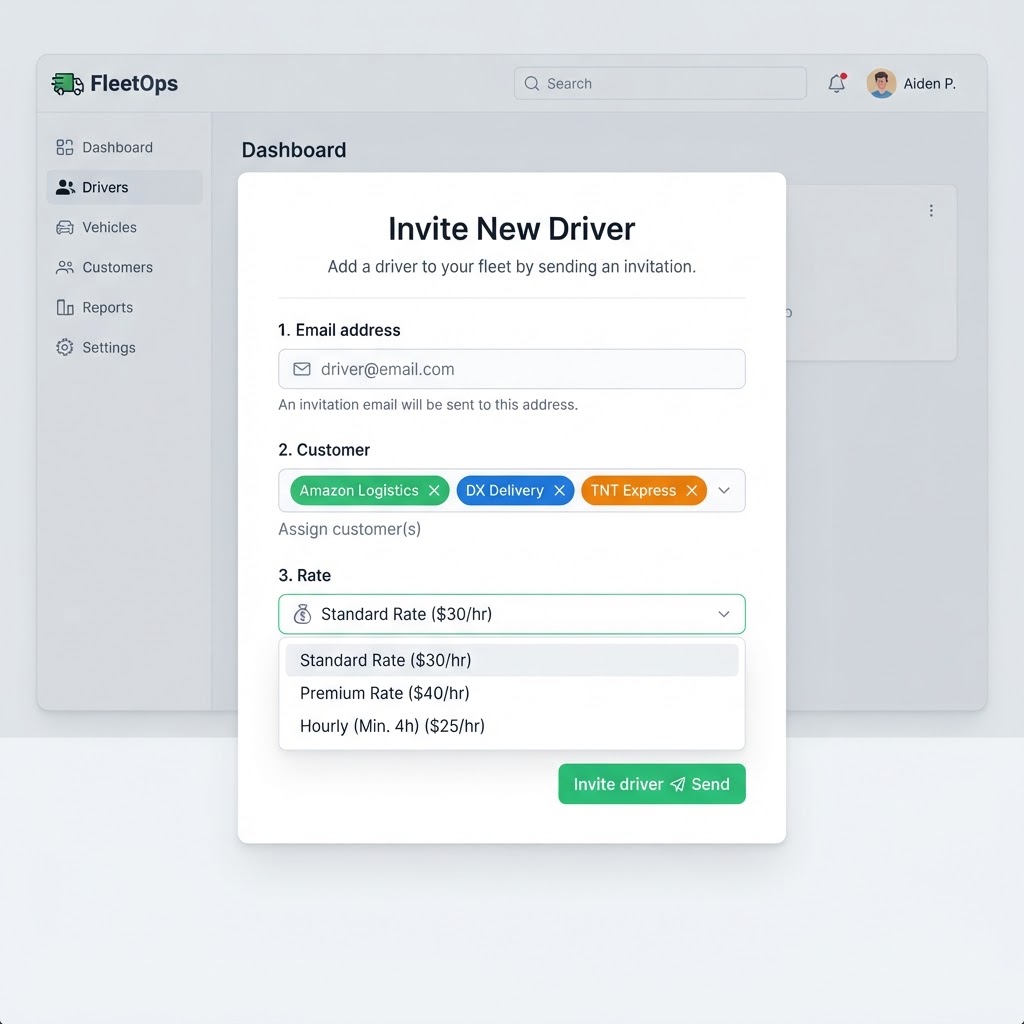This screenshot has height=1024, width=1024.
Task: Open Customers sidebar item
Action: point(124,267)
